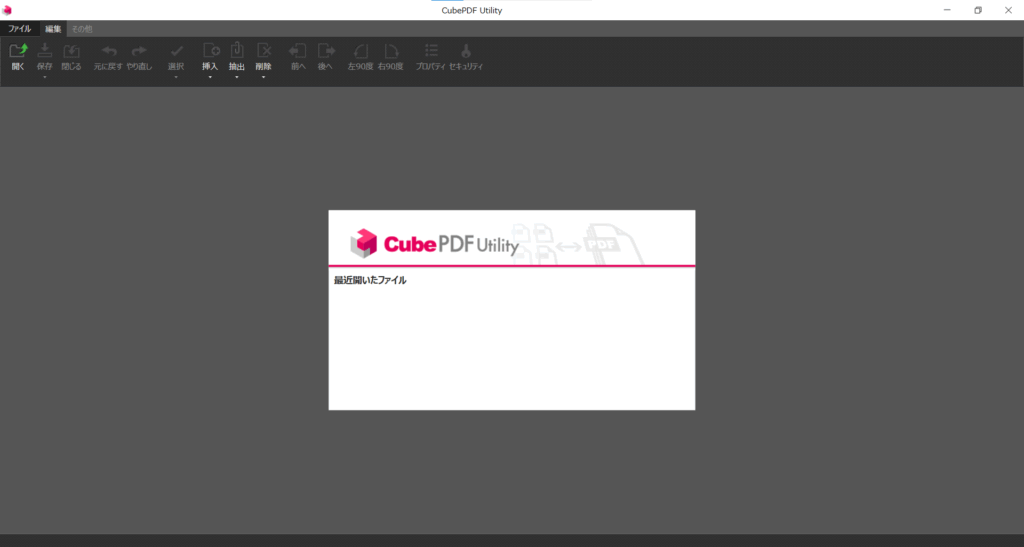Move page with the 前へ icon
1024x547 pixels.
pos(297,51)
